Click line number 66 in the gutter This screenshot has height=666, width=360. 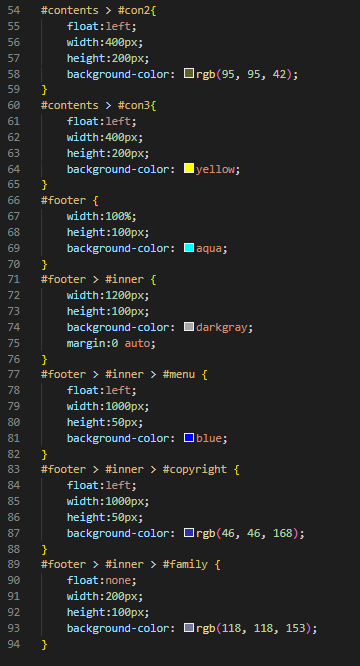pos(14,200)
